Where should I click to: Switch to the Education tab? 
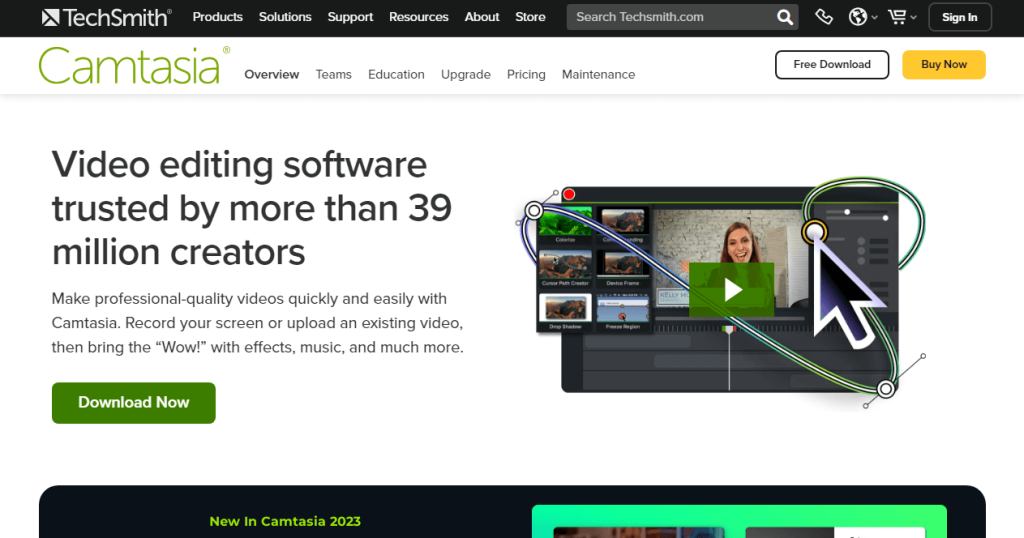point(396,74)
